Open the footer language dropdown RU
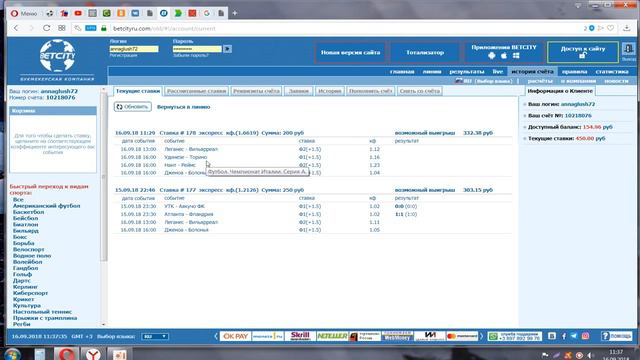Screen dimensions: 640x360 [x=155, y=336]
